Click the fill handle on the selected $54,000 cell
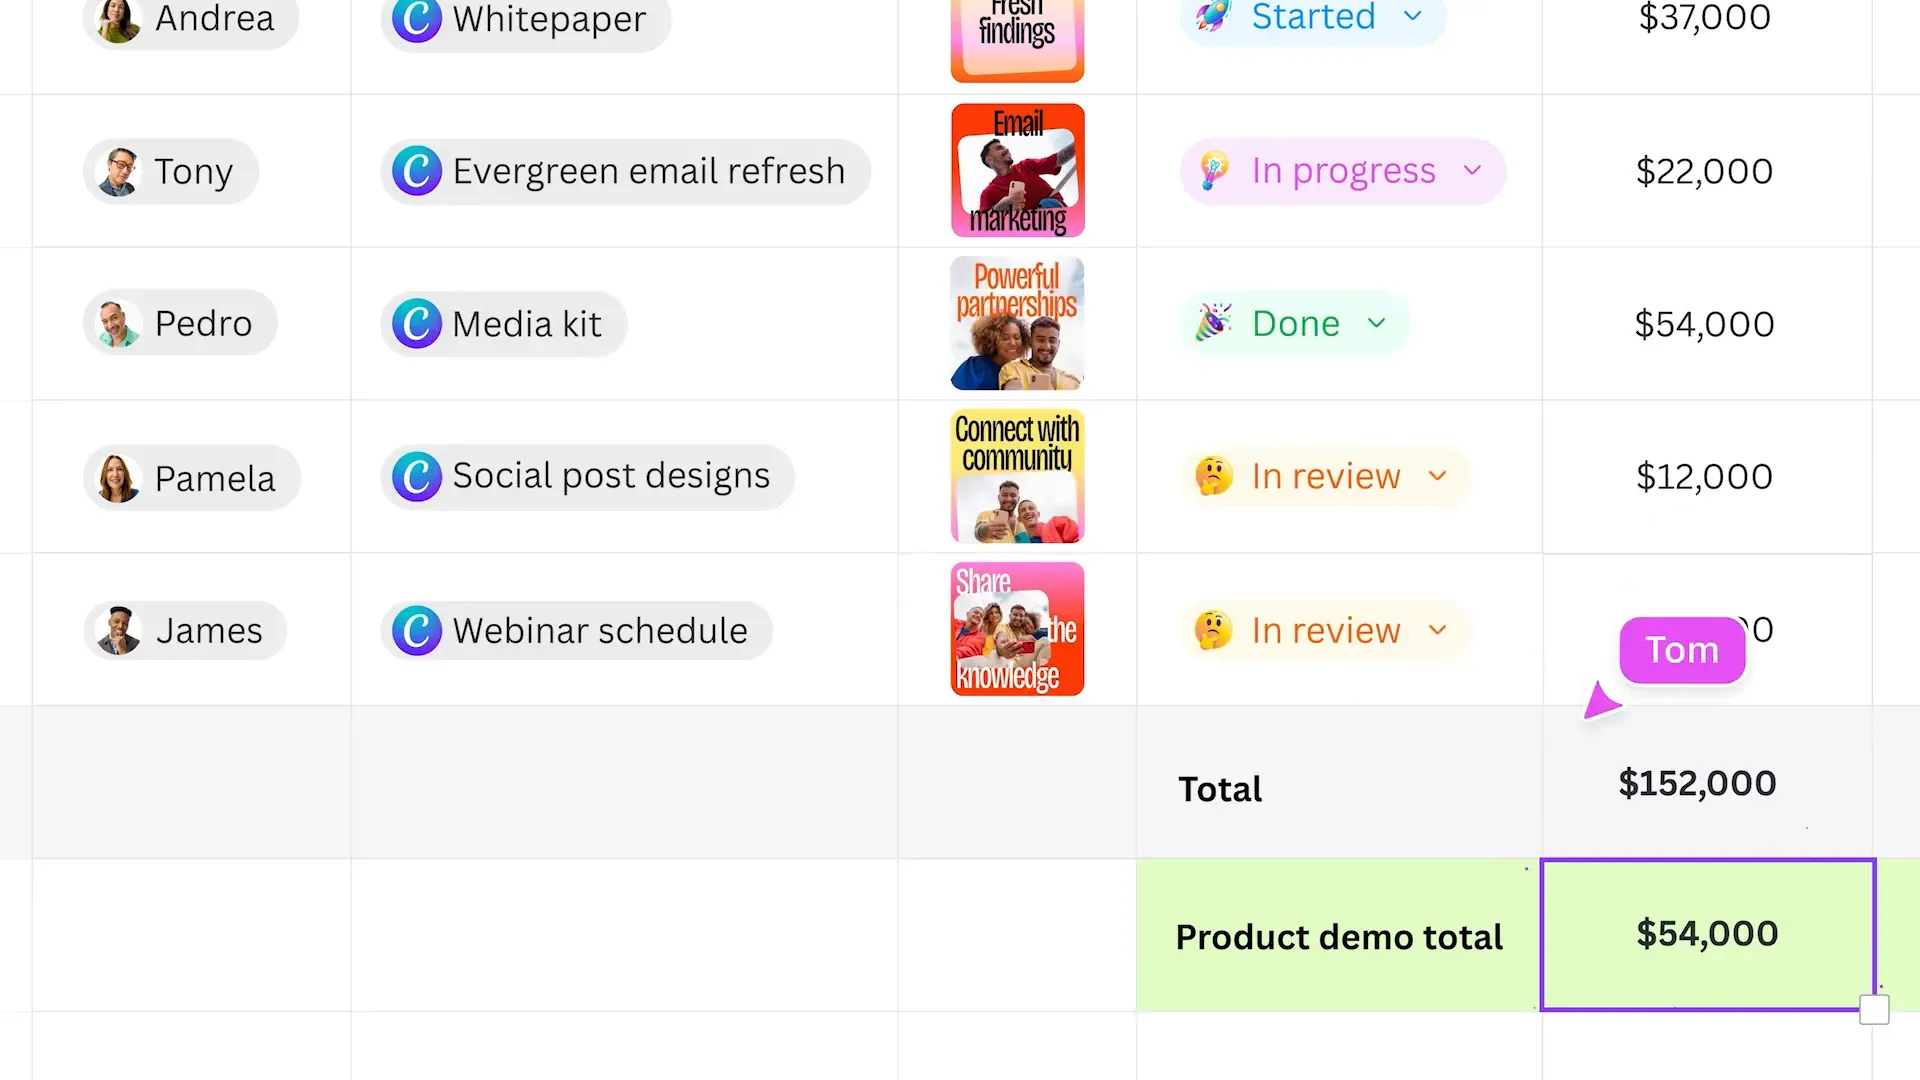Viewport: 1920px width, 1080px height. click(x=1874, y=1010)
